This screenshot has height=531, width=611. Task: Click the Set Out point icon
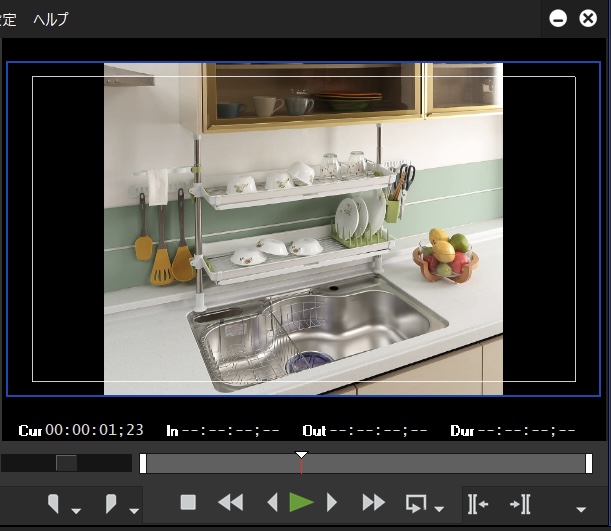click(112, 503)
